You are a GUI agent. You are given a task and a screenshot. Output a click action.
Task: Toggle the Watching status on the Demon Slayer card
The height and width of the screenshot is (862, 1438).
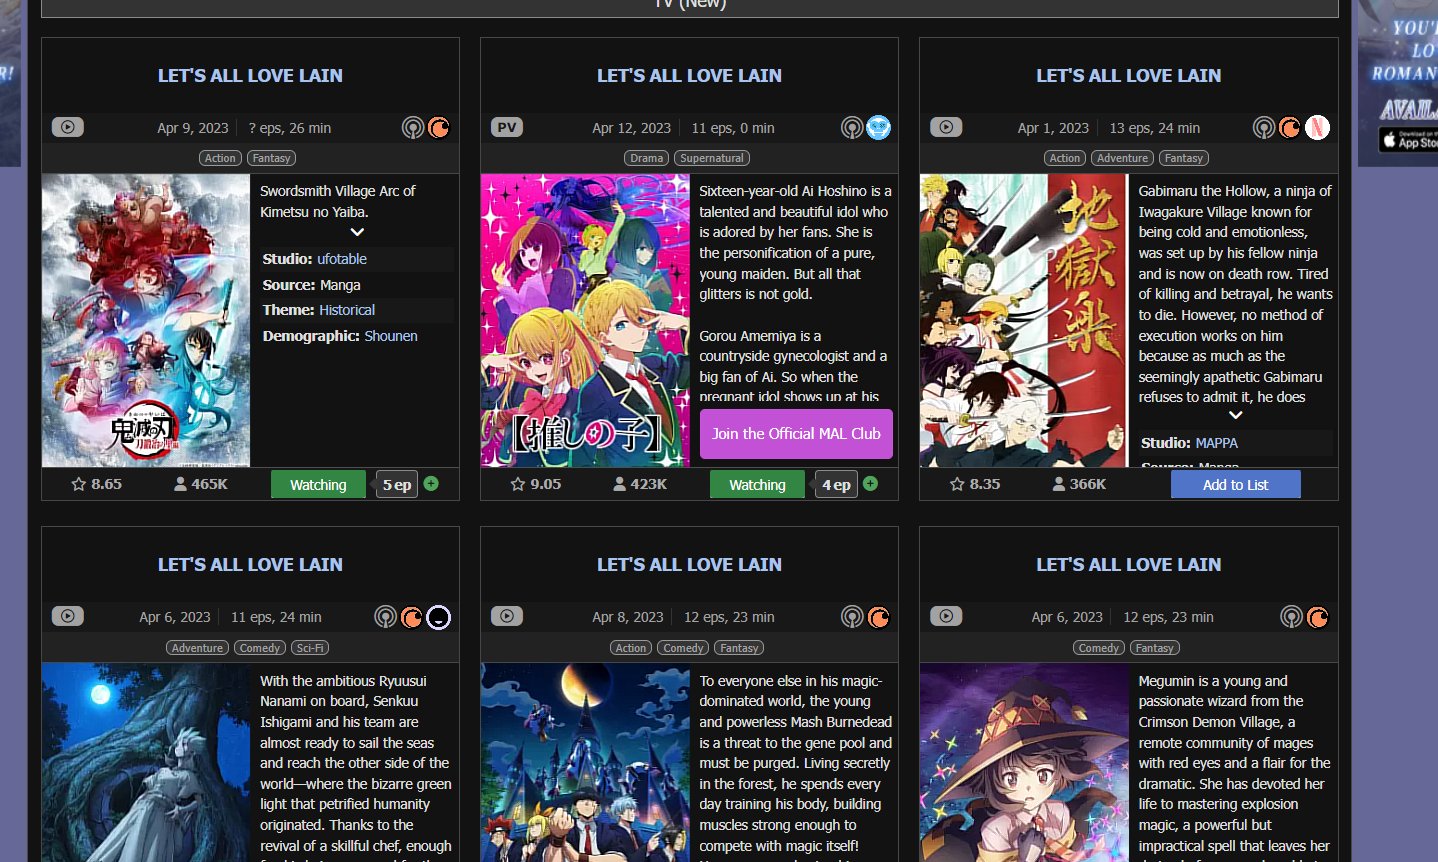(318, 484)
